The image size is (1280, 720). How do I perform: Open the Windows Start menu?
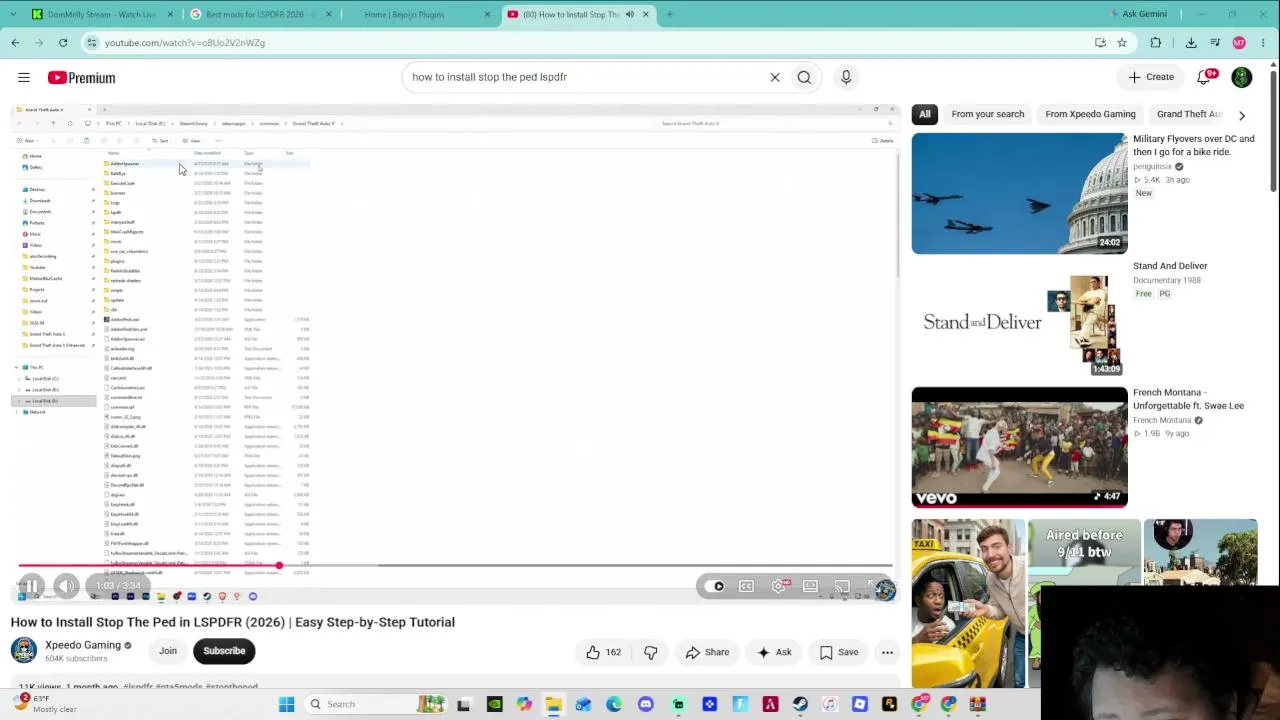click(287, 704)
